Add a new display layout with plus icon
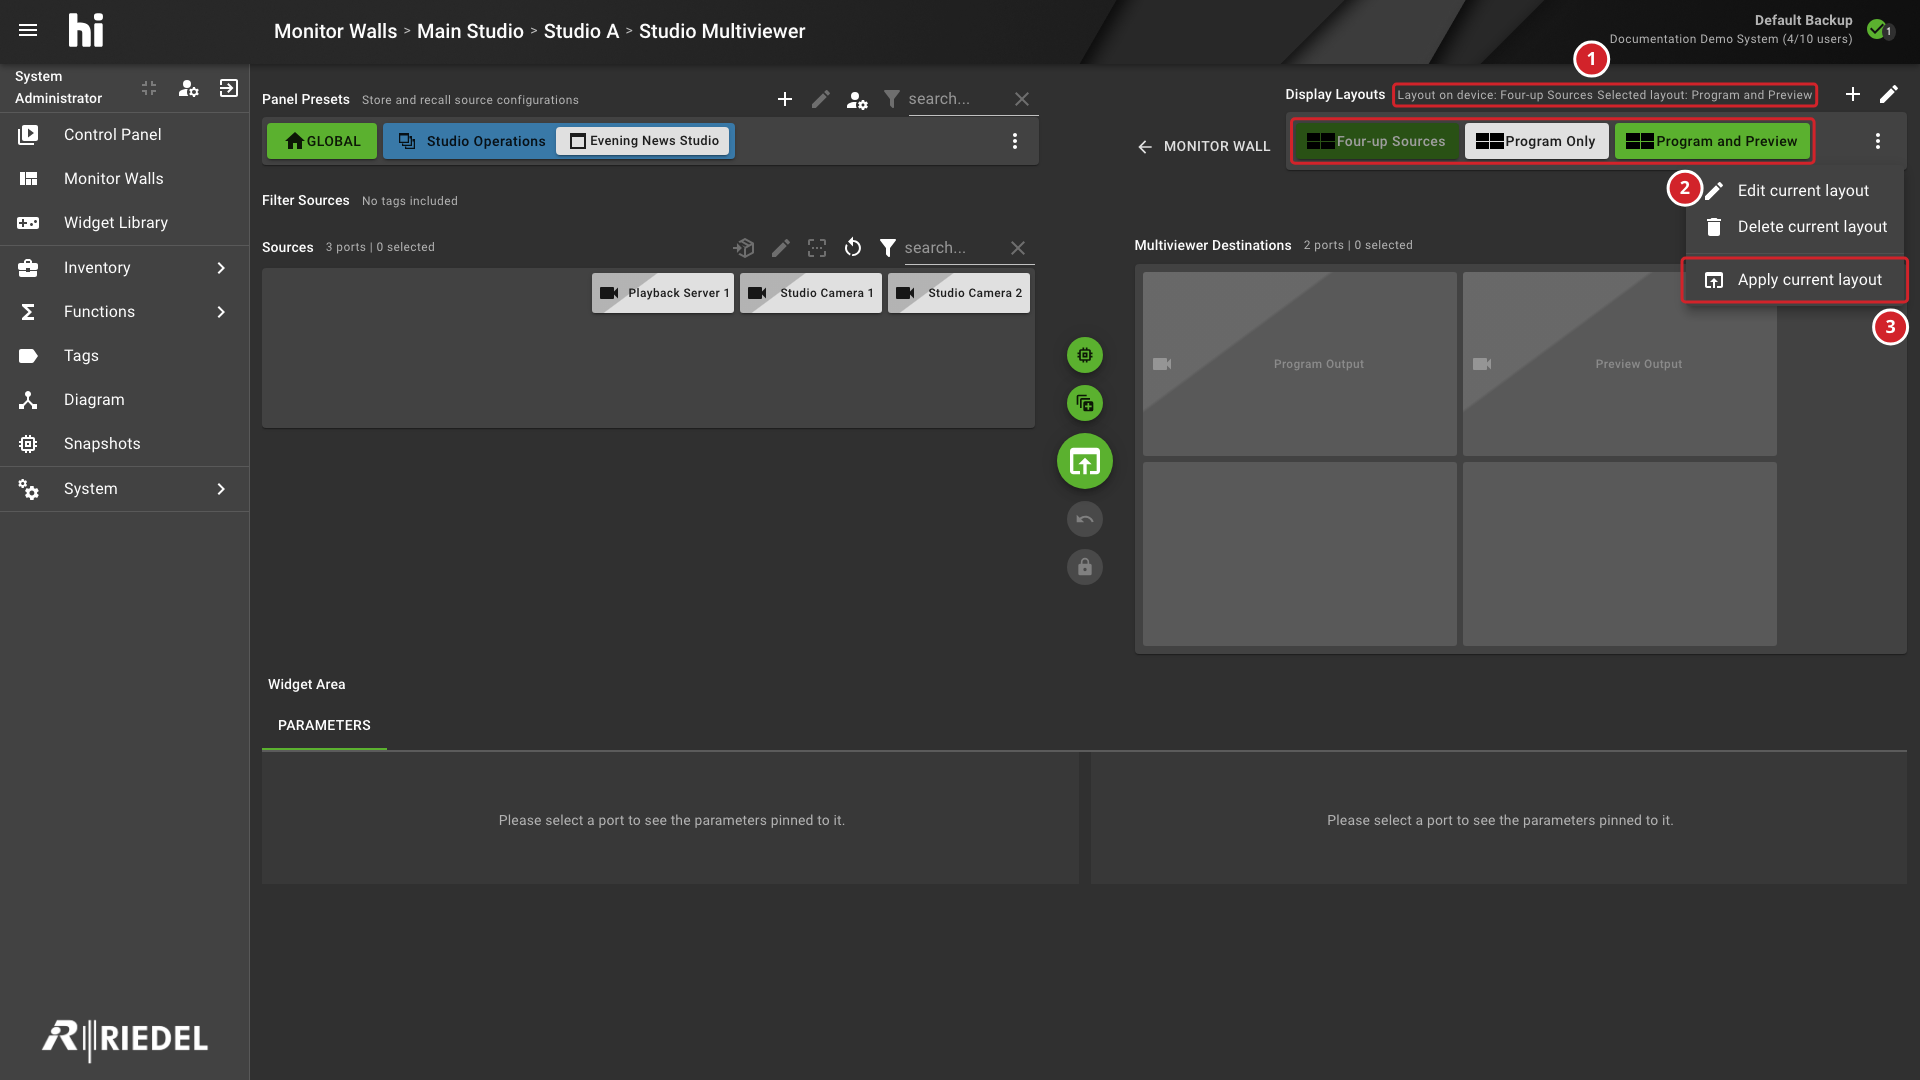This screenshot has height=1080, width=1920. (1853, 94)
